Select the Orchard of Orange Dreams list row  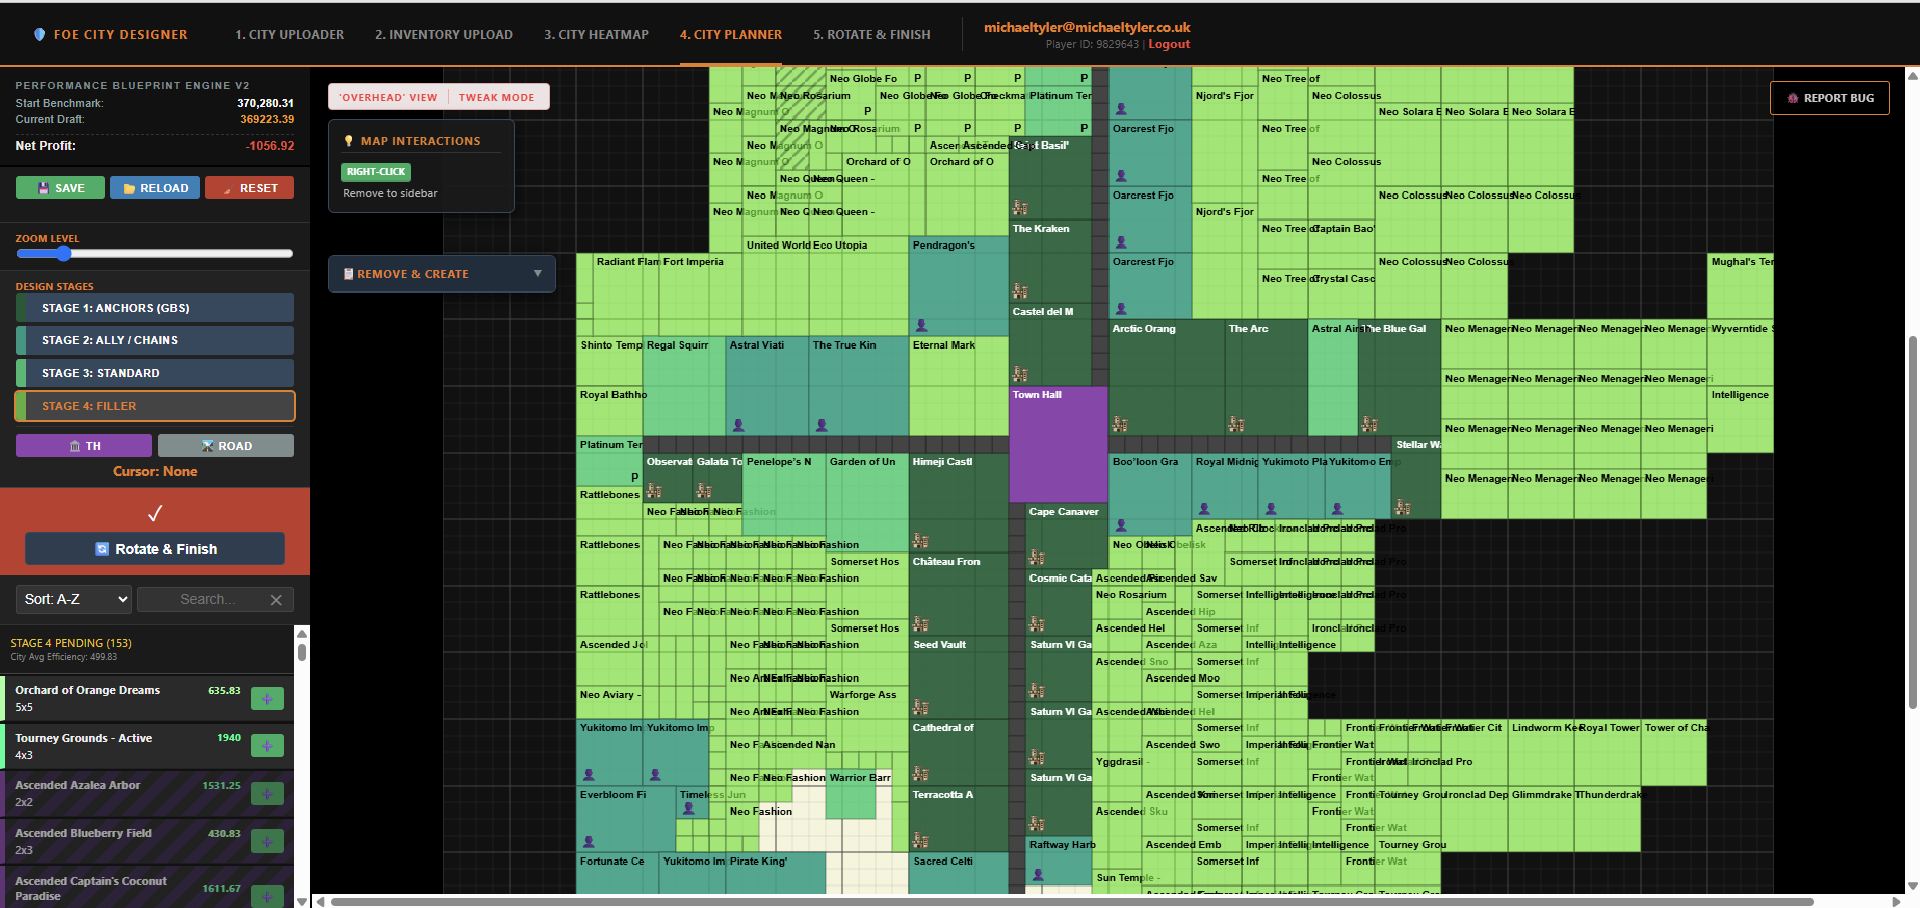(149, 698)
